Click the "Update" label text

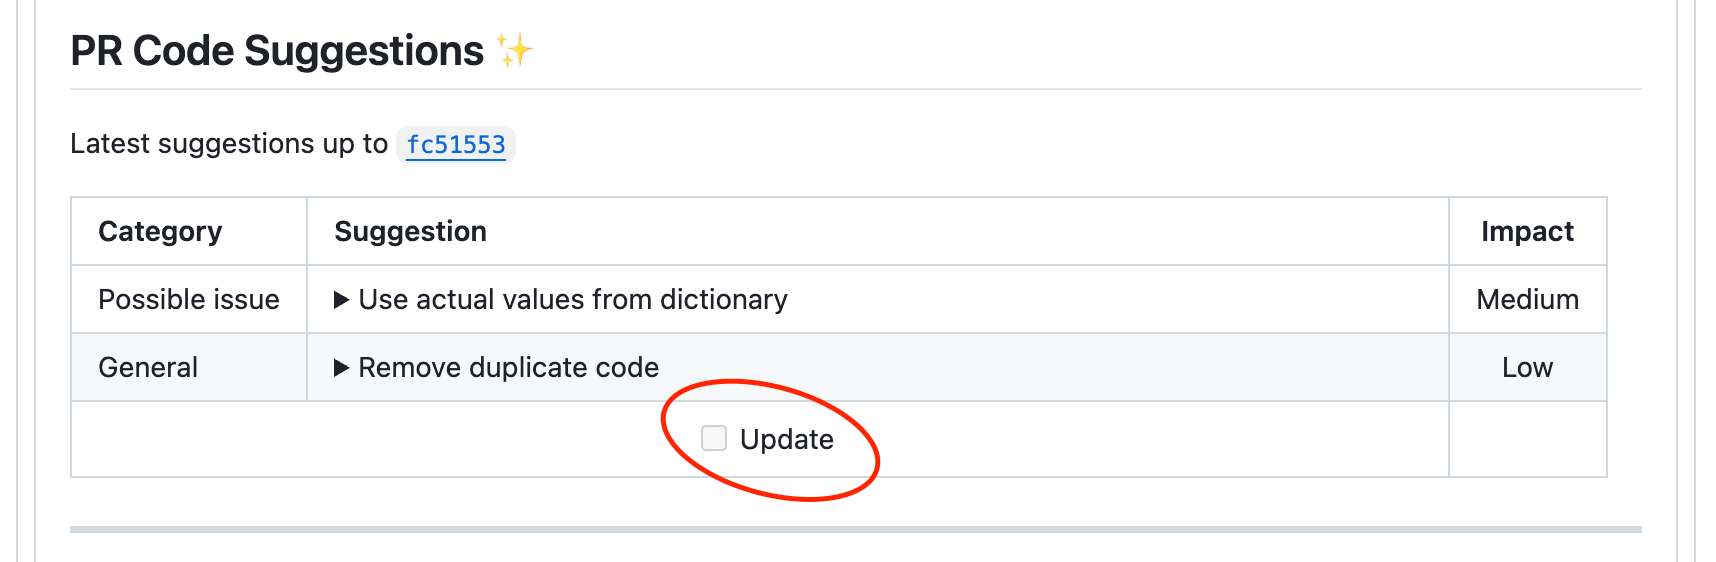tap(787, 440)
